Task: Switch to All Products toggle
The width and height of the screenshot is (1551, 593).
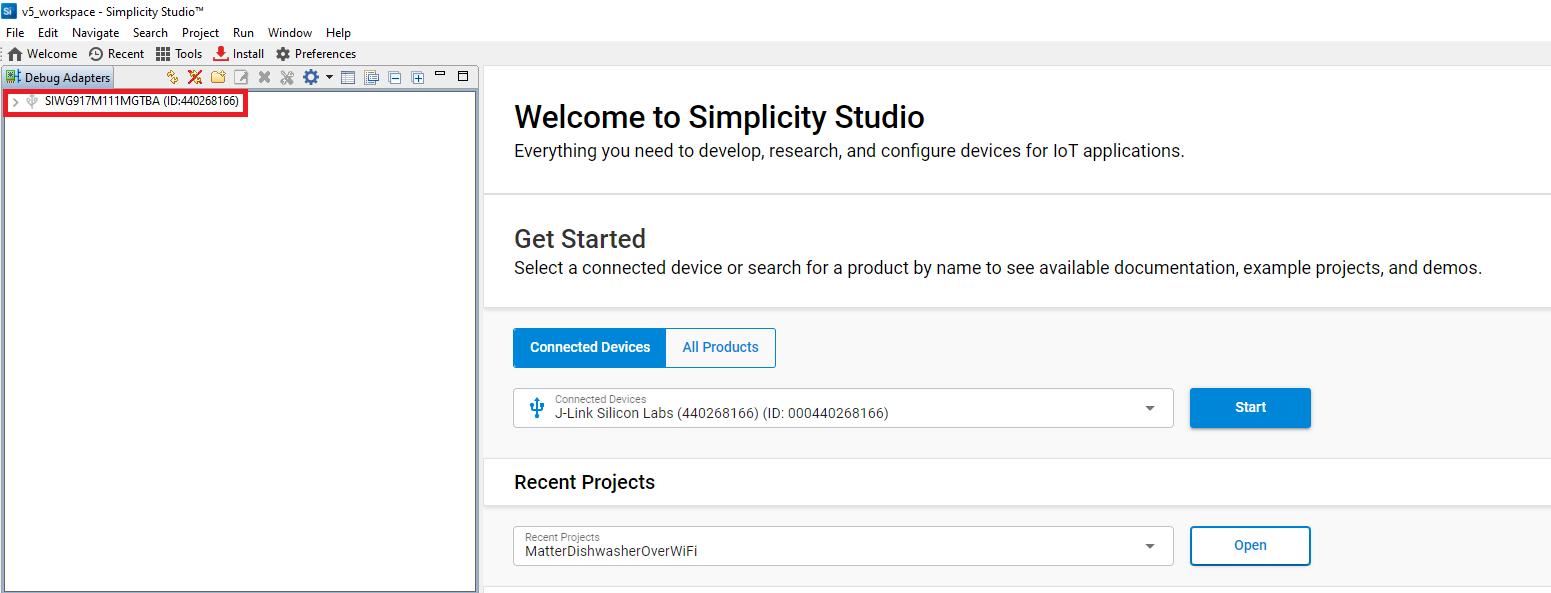Action: click(720, 347)
